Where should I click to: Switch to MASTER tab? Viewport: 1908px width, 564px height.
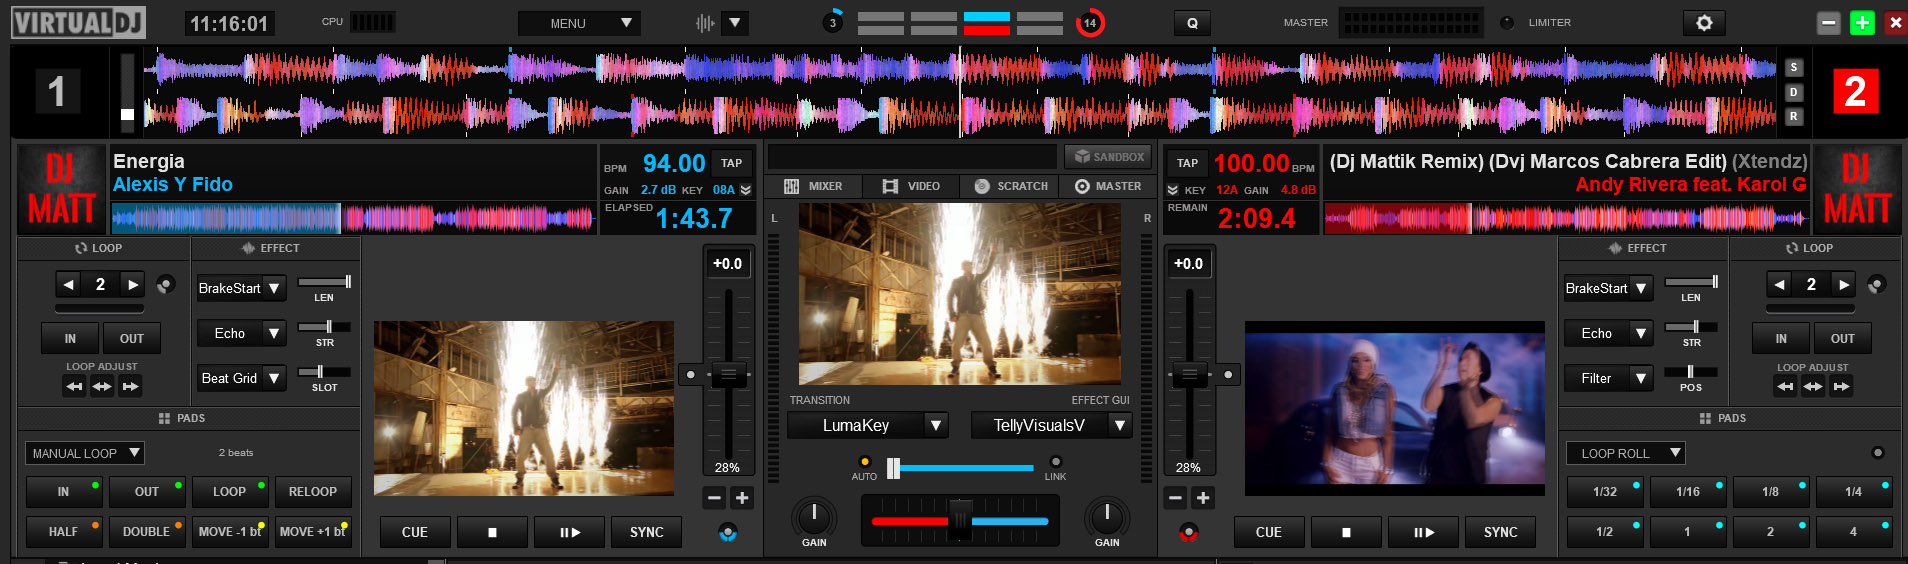click(1108, 186)
